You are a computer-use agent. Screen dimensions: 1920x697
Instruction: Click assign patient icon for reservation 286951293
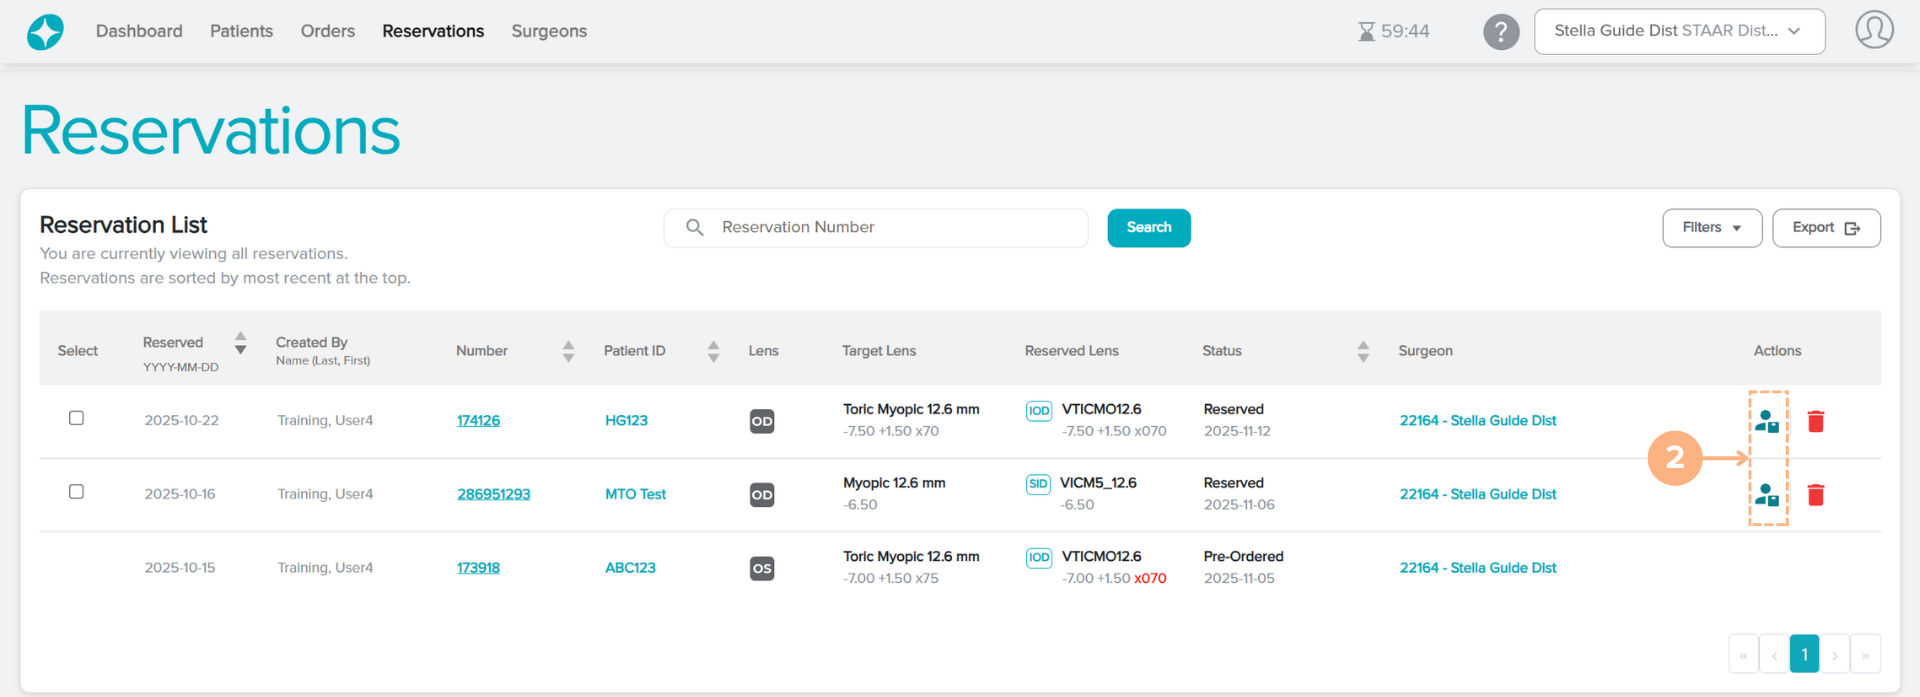pyautogui.click(x=1767, y=495)
